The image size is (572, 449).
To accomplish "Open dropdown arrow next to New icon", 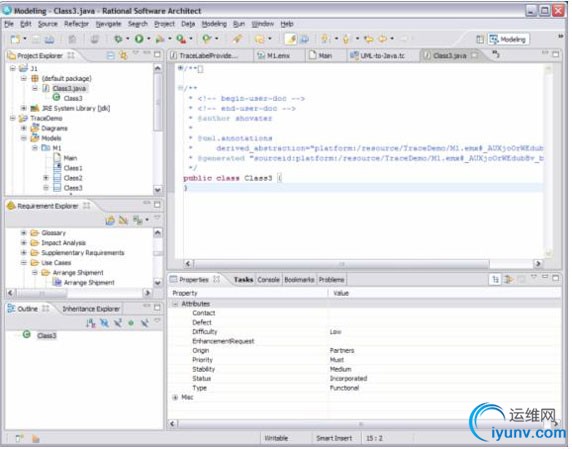I will (x=25, y=39).
